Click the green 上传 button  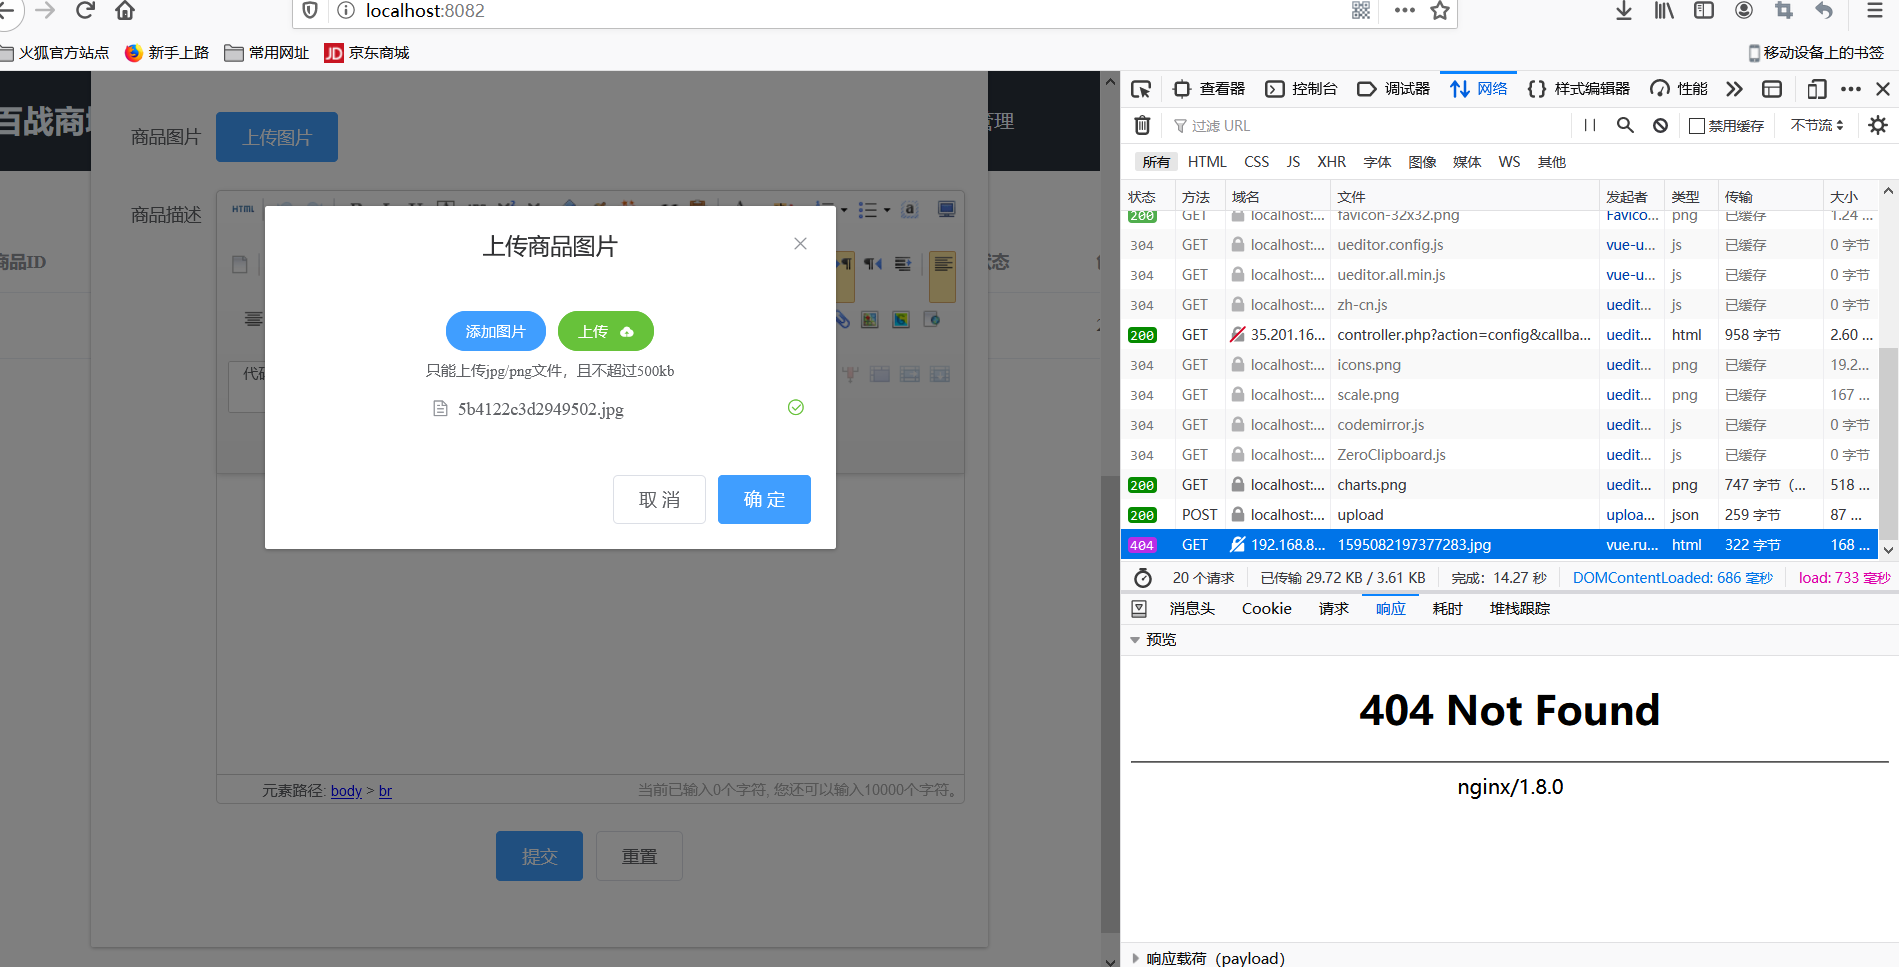[606, 331]
